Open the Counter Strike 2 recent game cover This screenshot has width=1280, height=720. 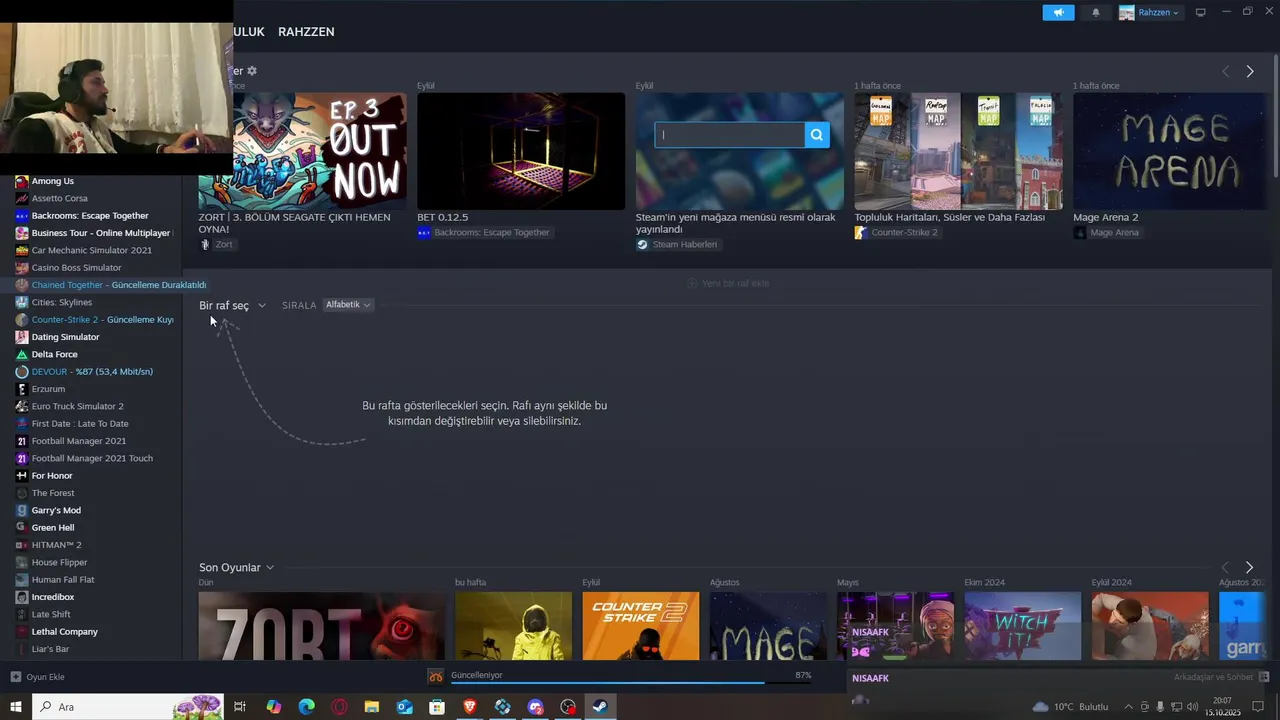click(641, 626)
